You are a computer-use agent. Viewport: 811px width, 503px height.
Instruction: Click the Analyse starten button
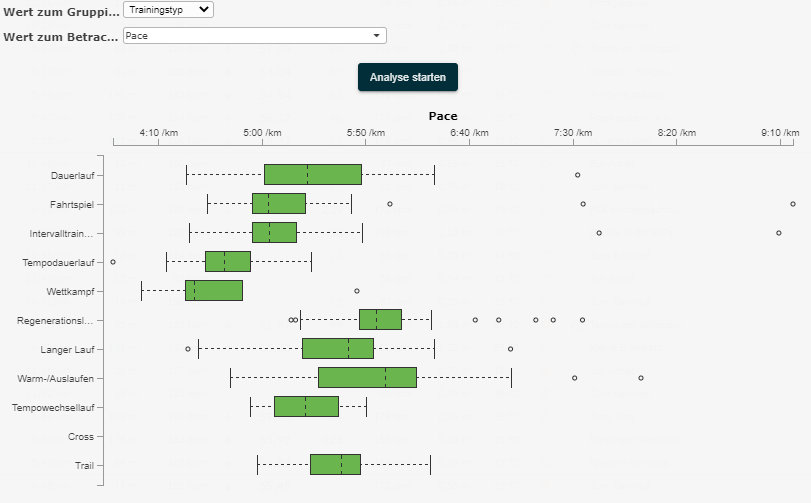pos(407,77)
